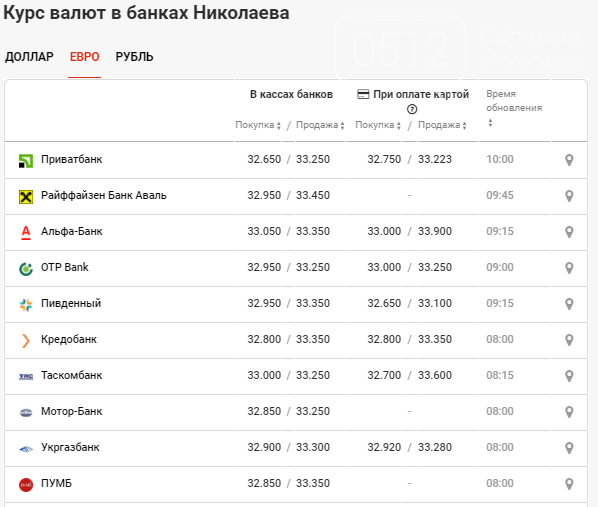Click the credit card icon in header
This screenshot has width=598, height=507.
pos(363,94)
